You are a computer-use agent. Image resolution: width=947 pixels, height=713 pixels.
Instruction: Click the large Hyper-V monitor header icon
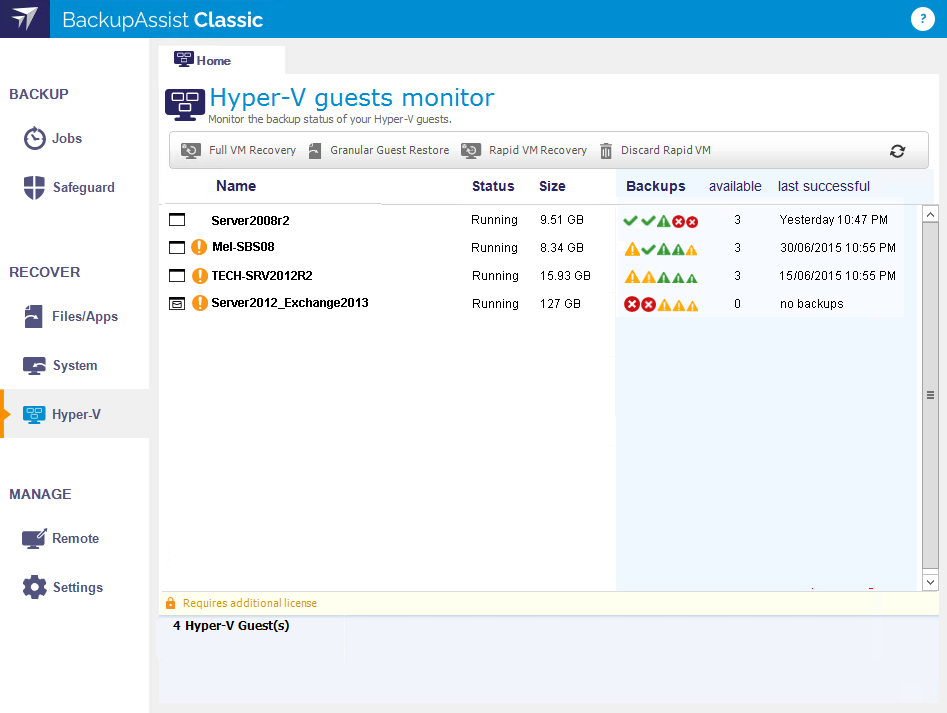pos(185,104)
